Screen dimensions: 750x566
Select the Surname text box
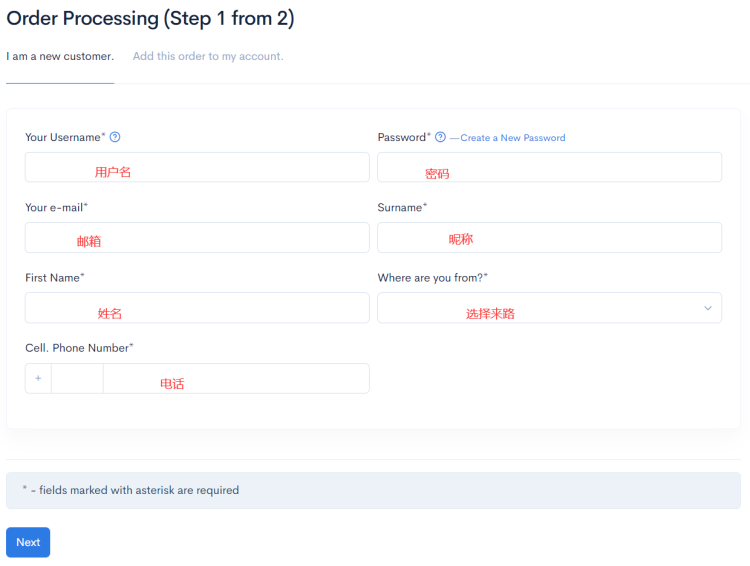pos(549,238)
